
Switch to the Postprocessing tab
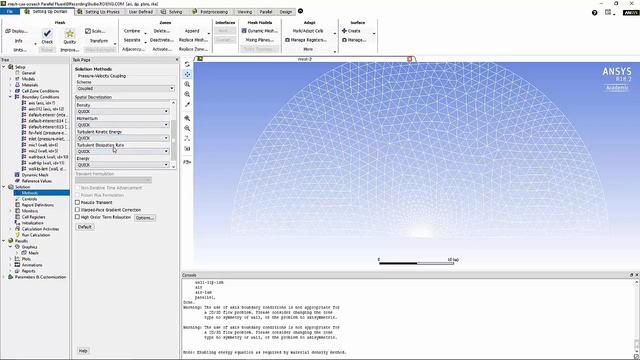point(210,12)
